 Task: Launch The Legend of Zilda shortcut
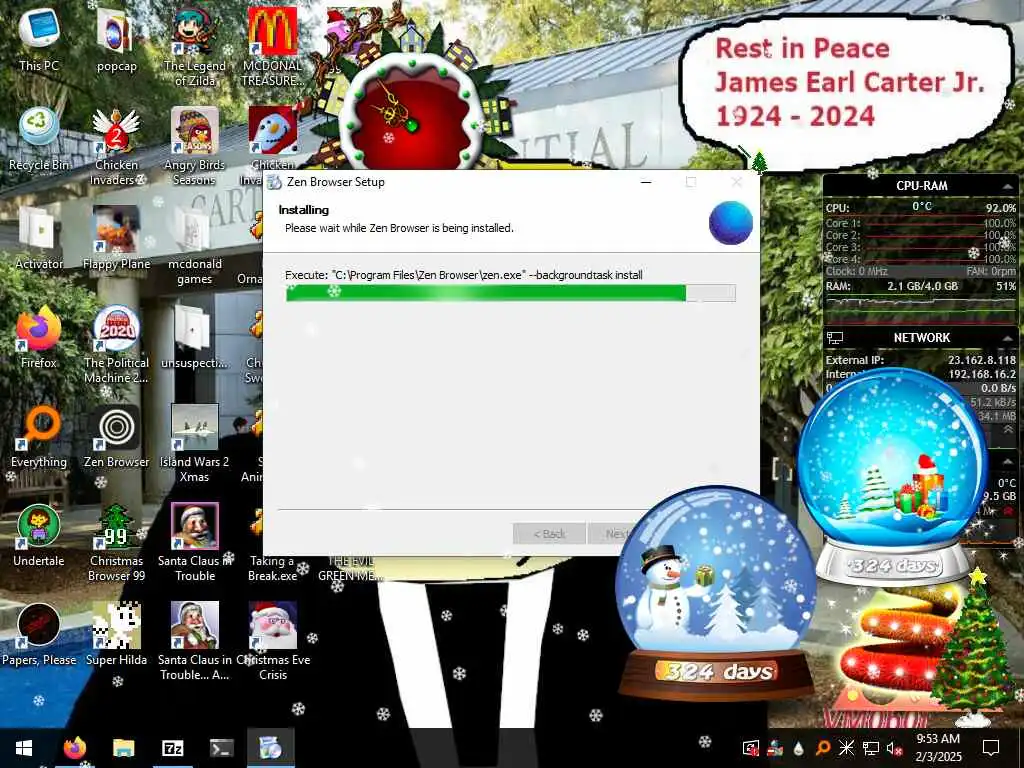pos(195,46)
